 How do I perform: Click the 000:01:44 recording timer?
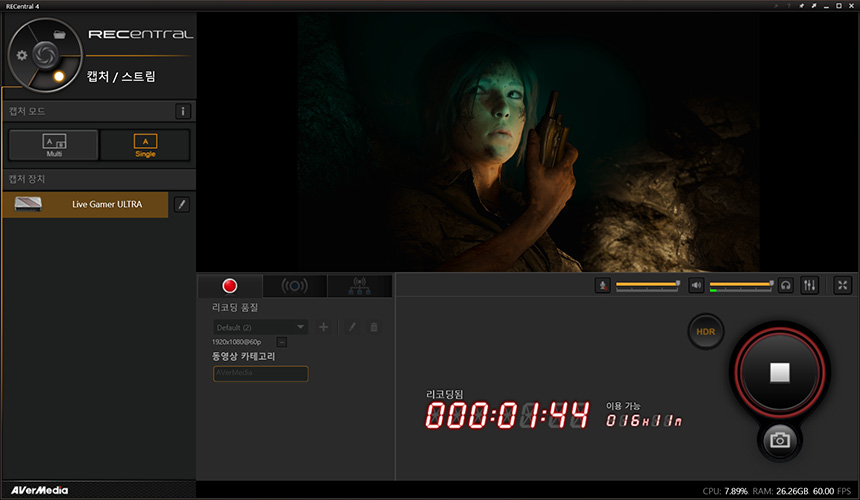(x=507, y=415)
